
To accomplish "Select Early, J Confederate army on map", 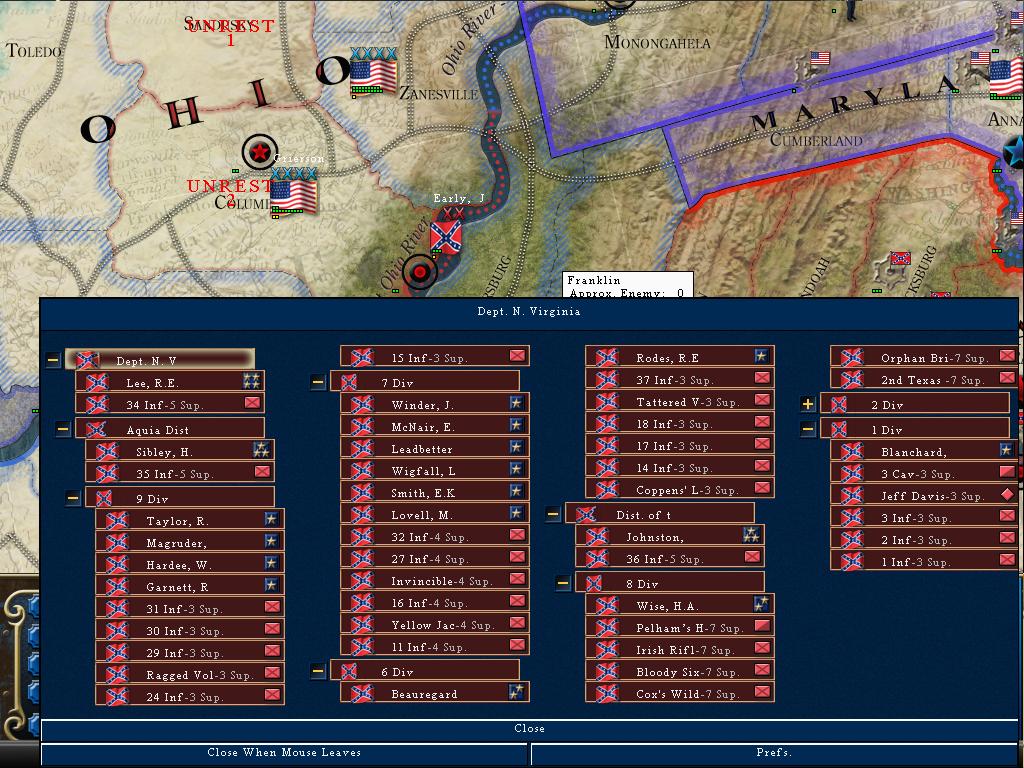I will (446, 236).
